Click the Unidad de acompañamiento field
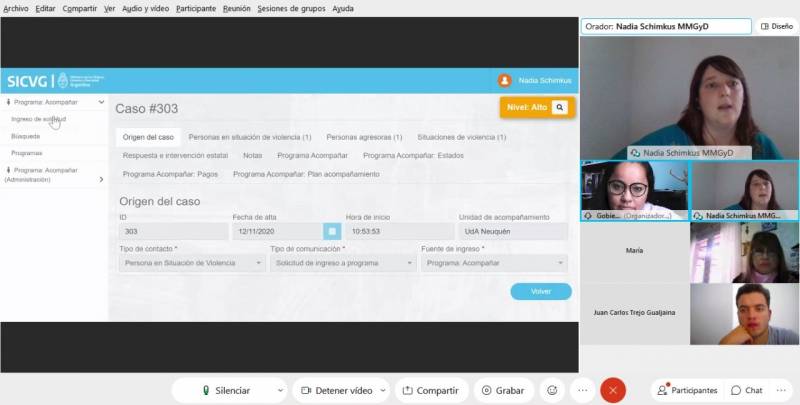This screenshot has width=800, height=405. click(x=513, y=231)
